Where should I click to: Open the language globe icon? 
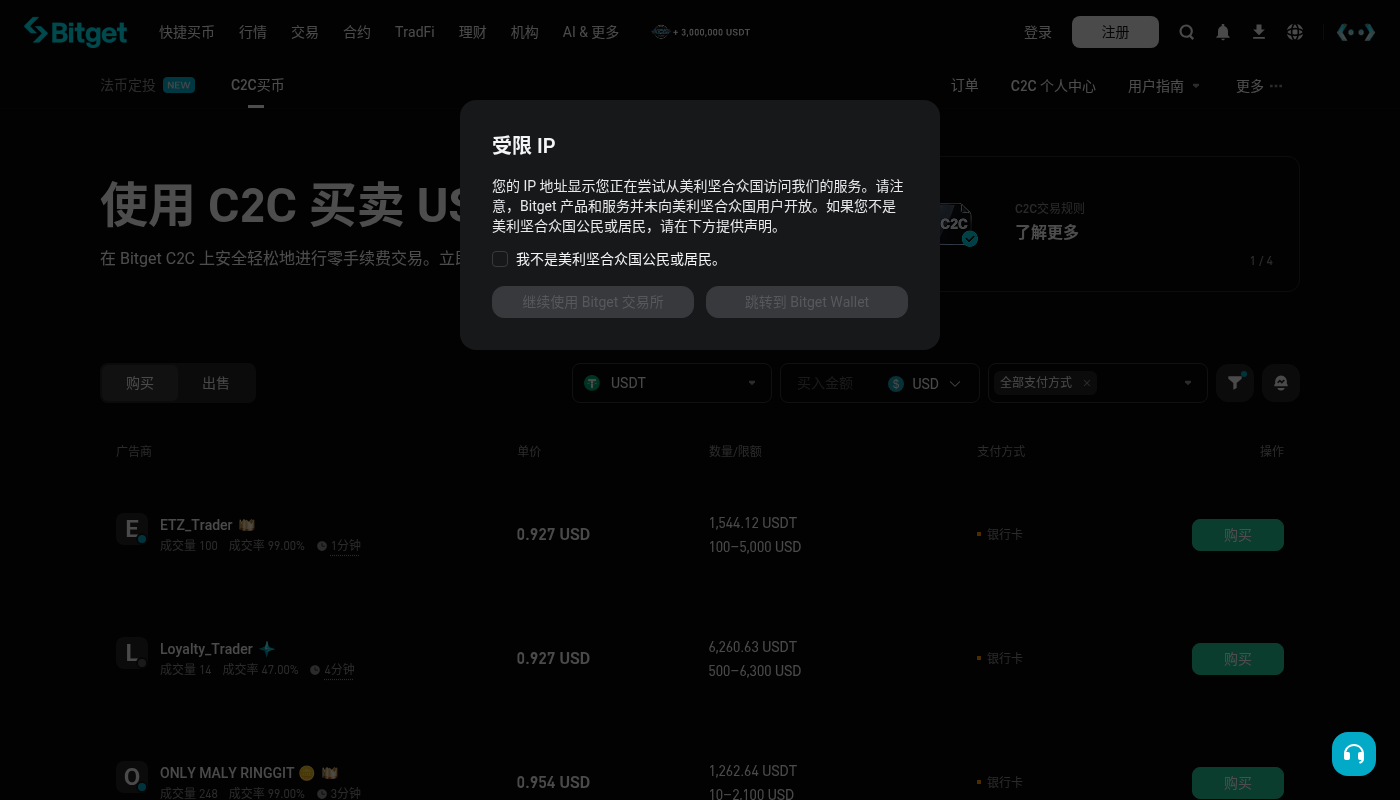[1295, 32]
